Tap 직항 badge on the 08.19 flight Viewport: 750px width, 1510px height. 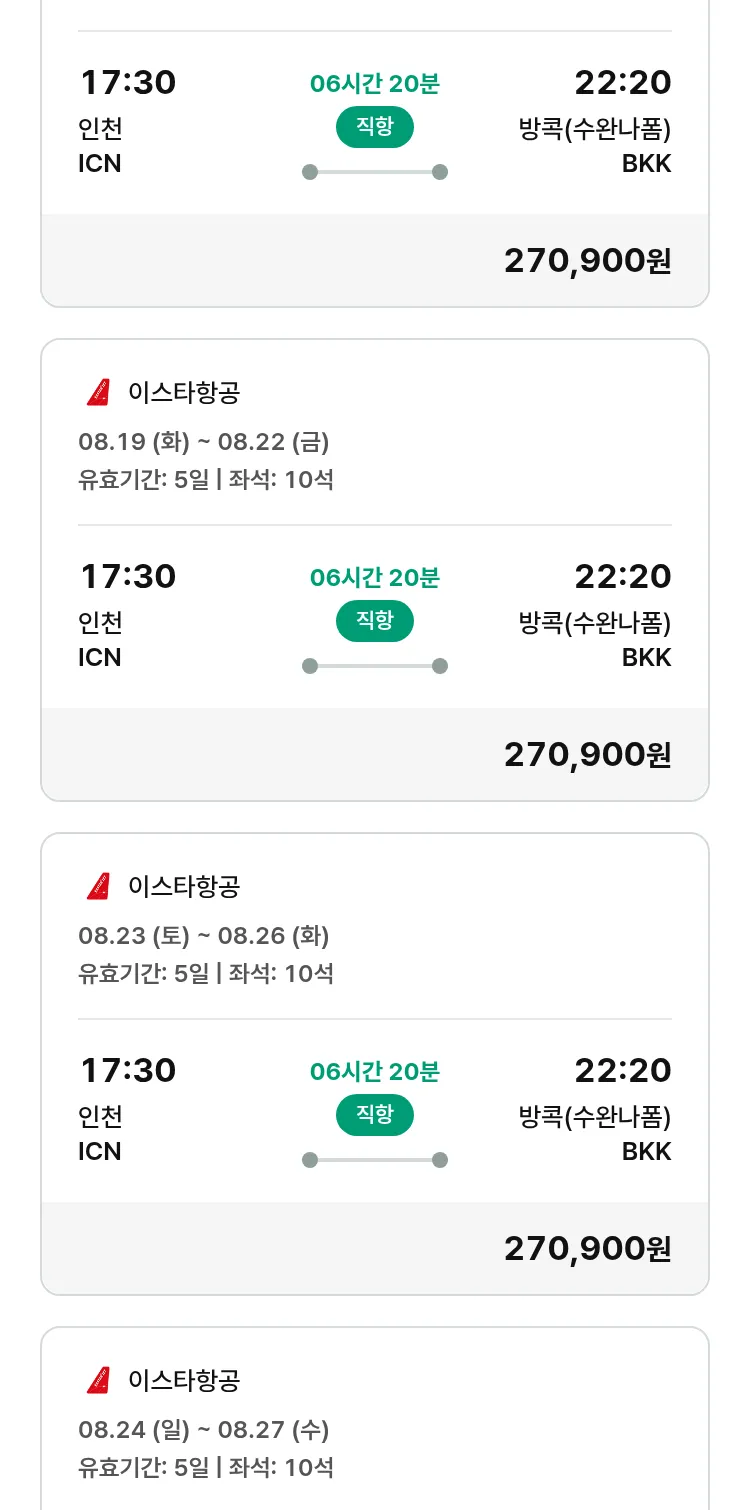(375, 621)
